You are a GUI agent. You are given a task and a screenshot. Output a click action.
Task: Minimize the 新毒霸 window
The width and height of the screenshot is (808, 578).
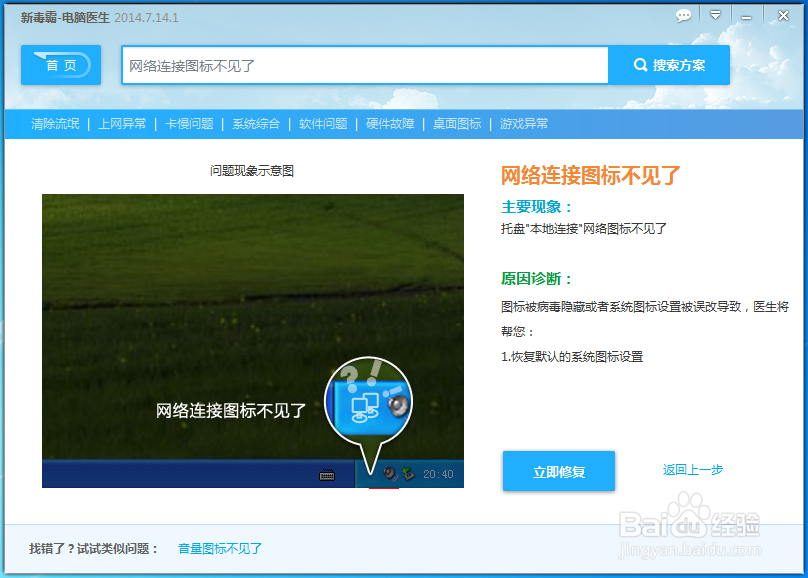pyautogui.click(x=746, y=17)
